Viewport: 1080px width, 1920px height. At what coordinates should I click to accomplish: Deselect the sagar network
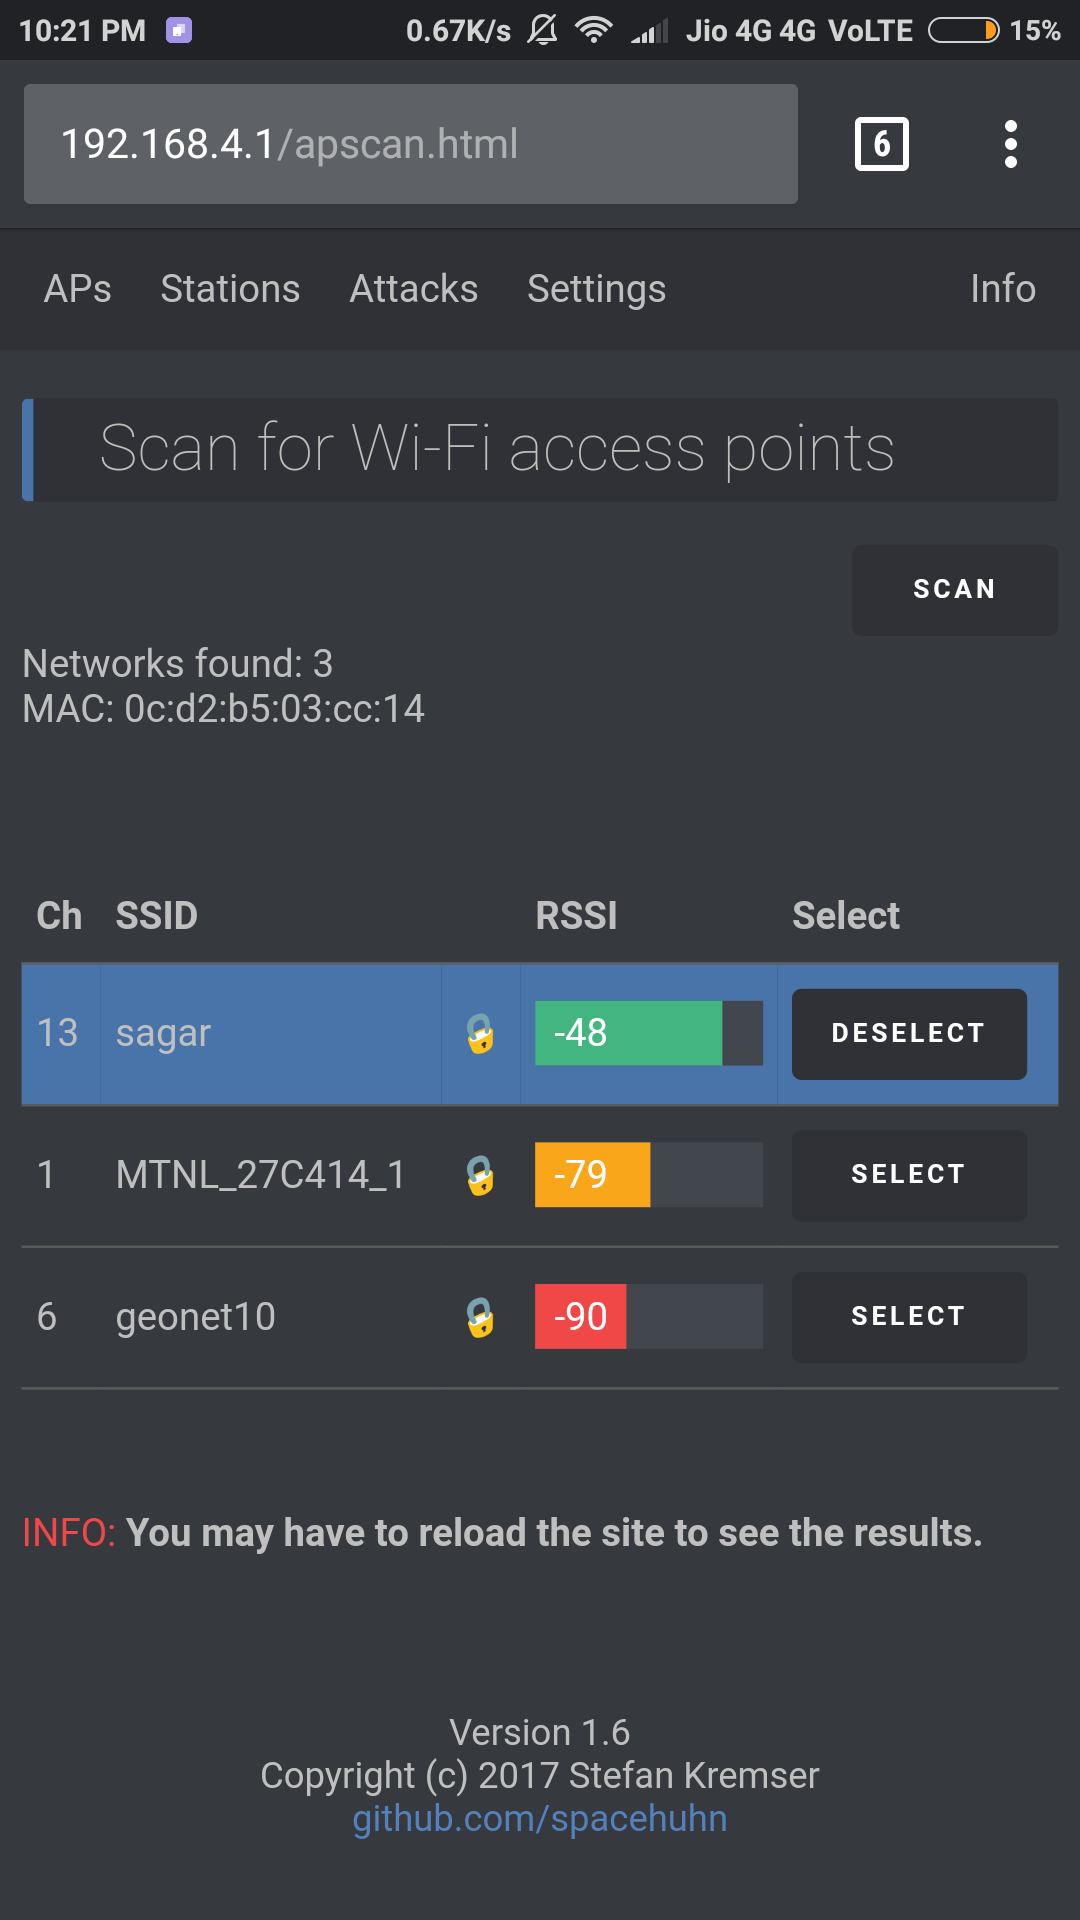[x=908, y=1033]
